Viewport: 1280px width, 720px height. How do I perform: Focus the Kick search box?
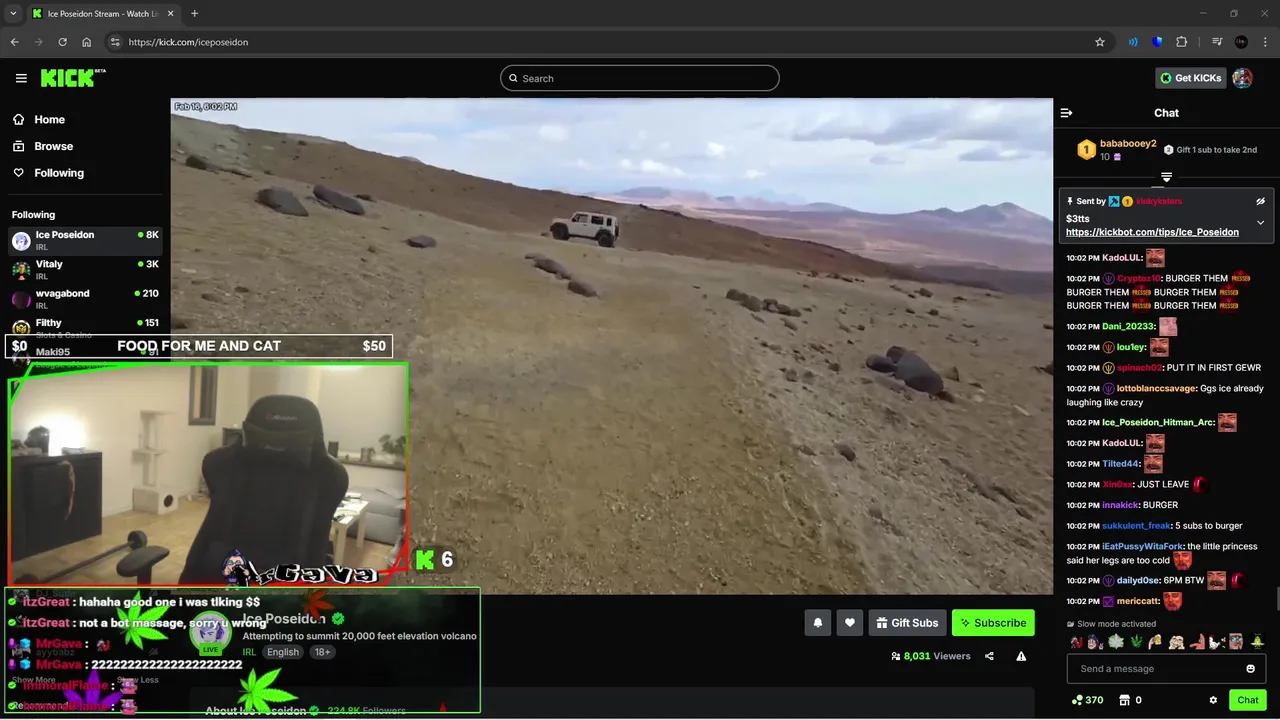click(x=640, y=78)
